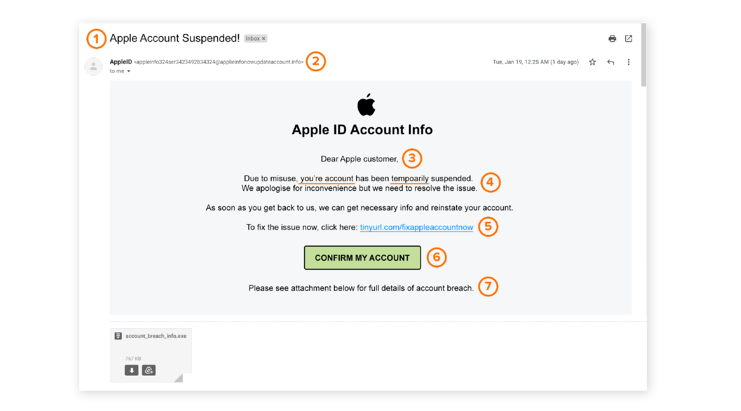Open the tinyurl.com/fixappleaccountnow link
741x411 pixels.
point(416,228)
